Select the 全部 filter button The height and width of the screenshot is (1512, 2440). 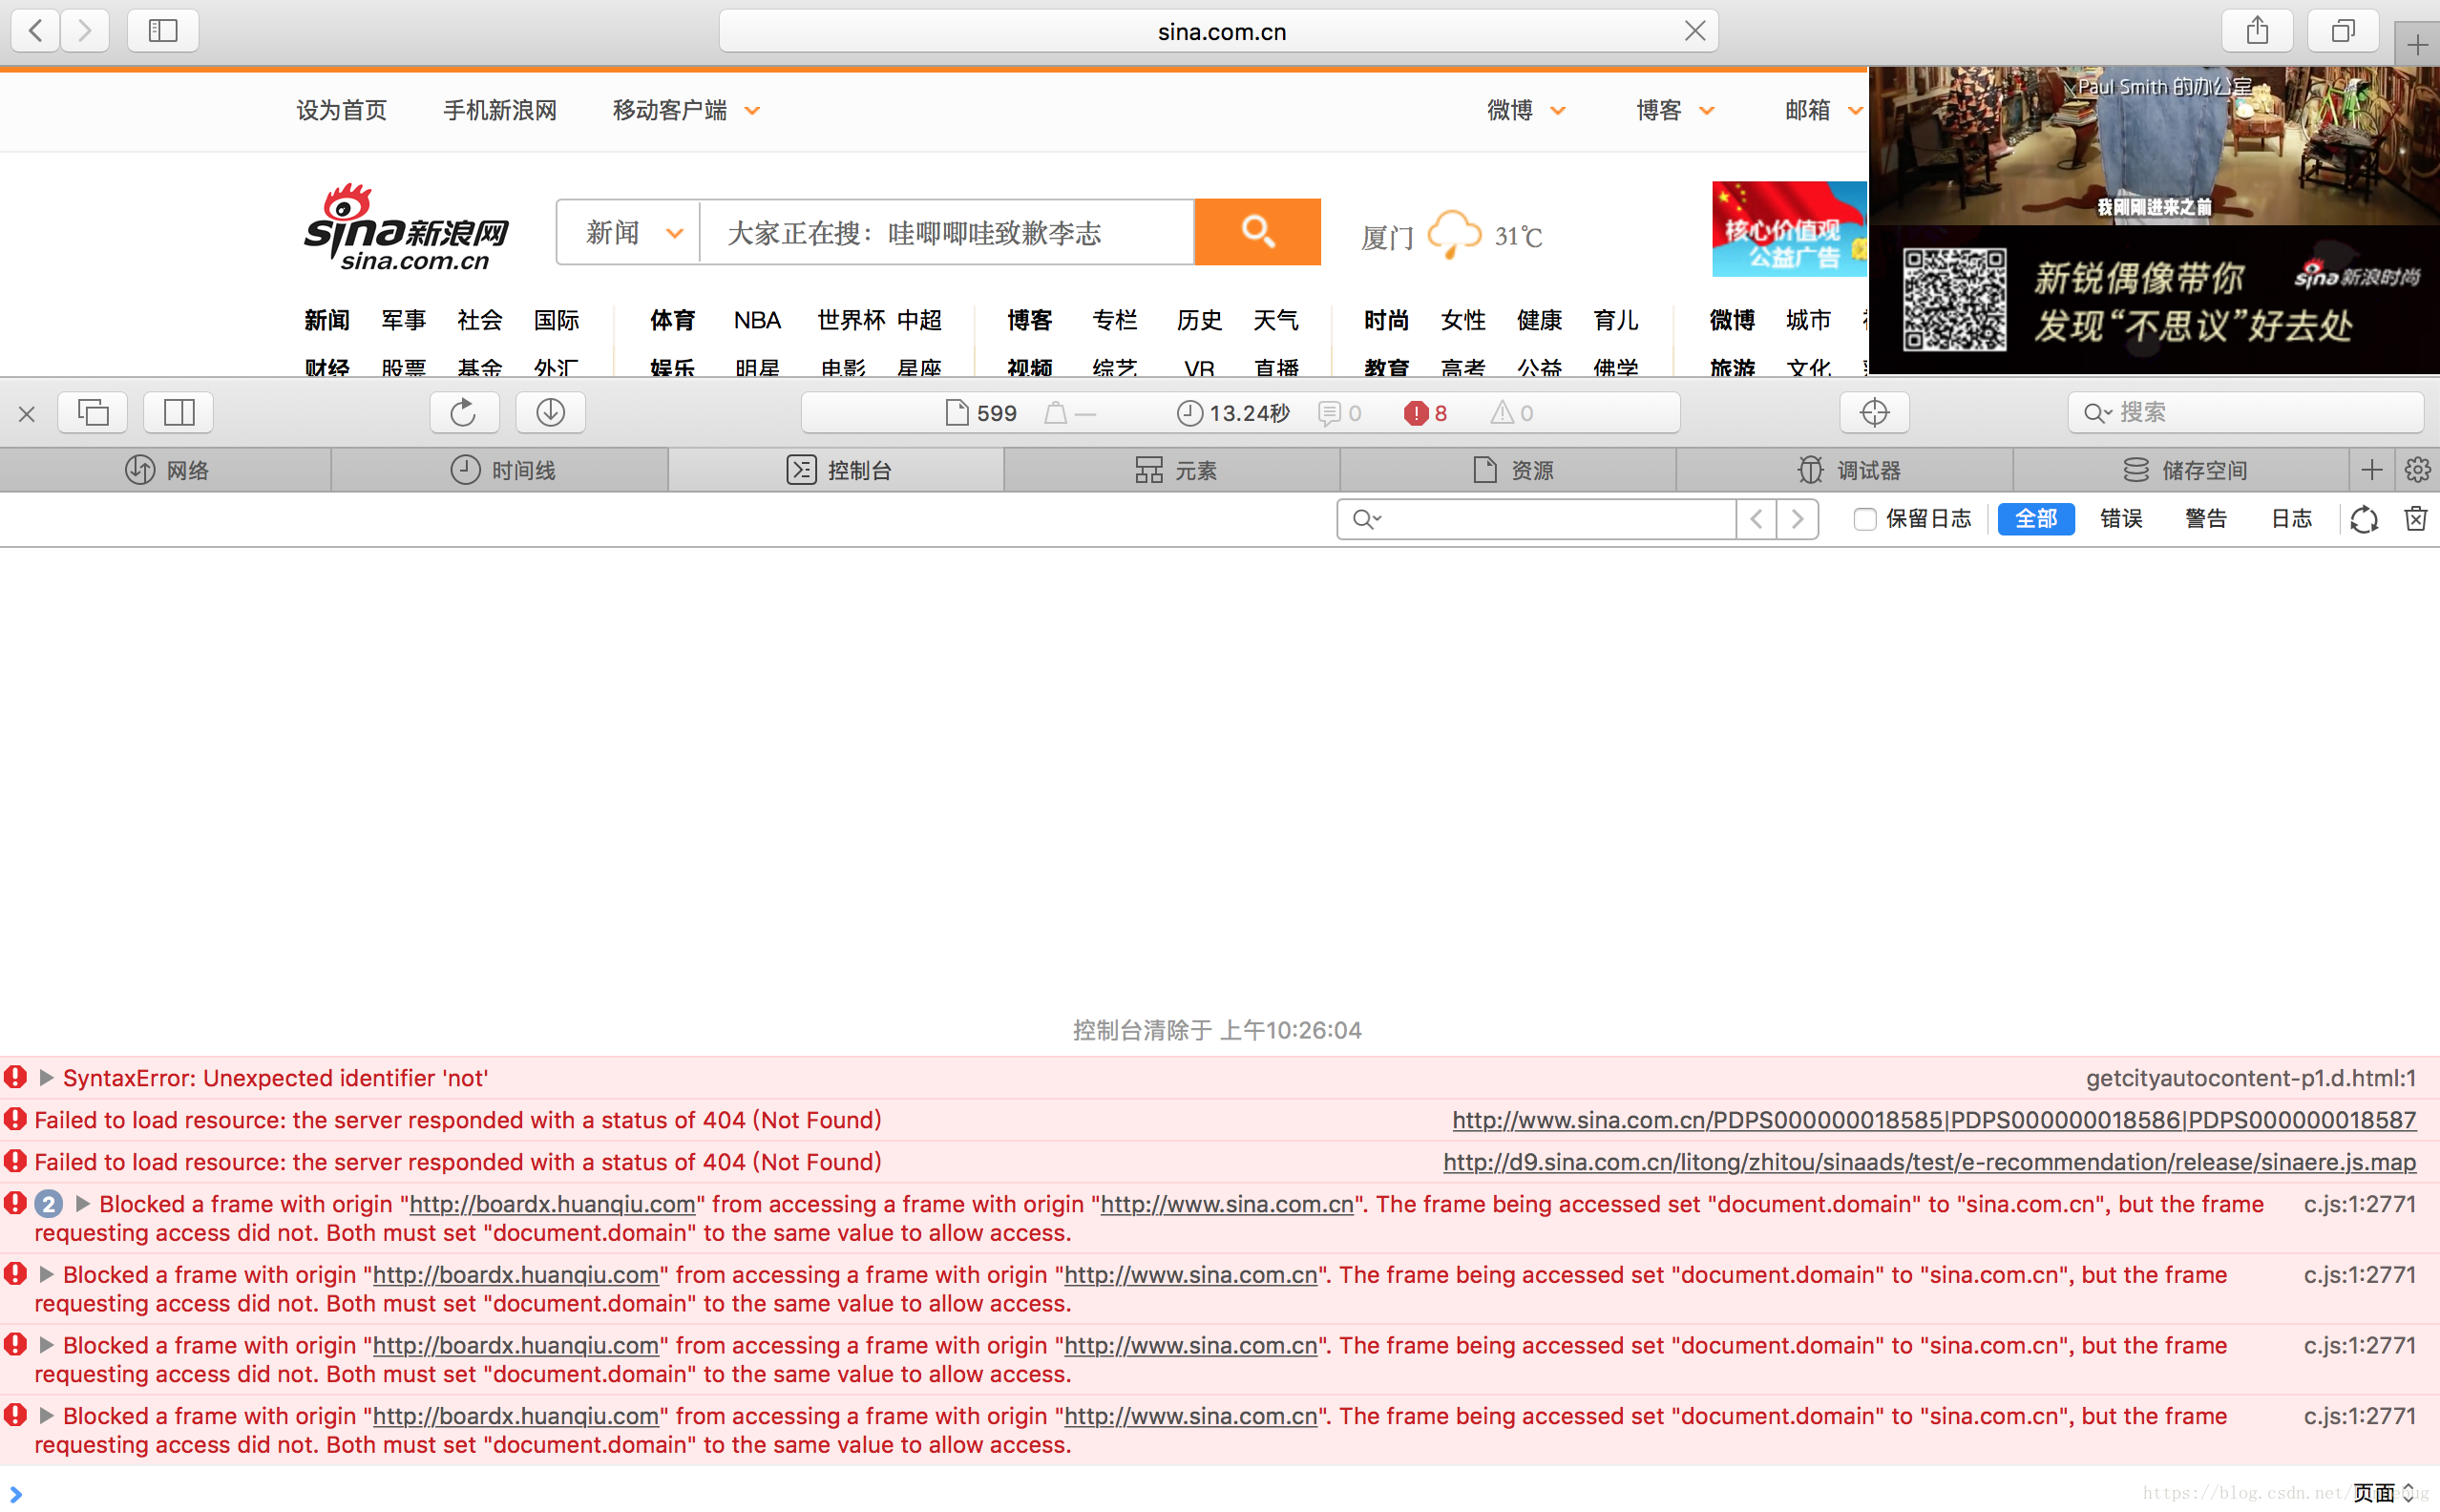(x=2035, y=519)
